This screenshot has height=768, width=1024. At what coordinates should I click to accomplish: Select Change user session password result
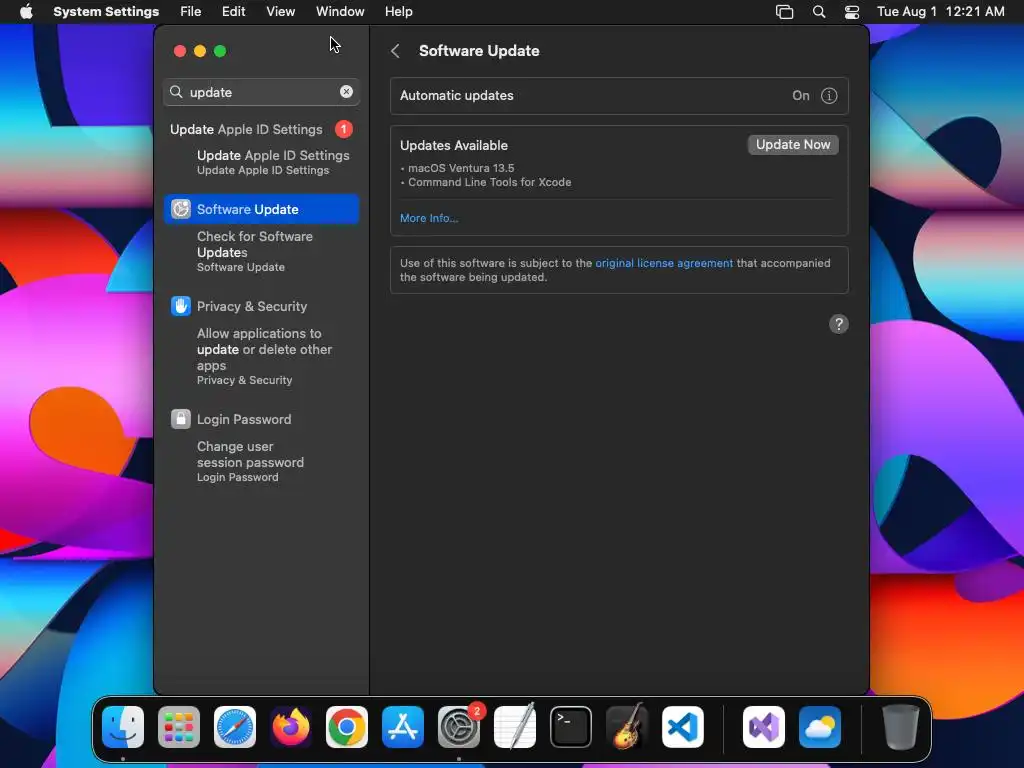[250, 461]
